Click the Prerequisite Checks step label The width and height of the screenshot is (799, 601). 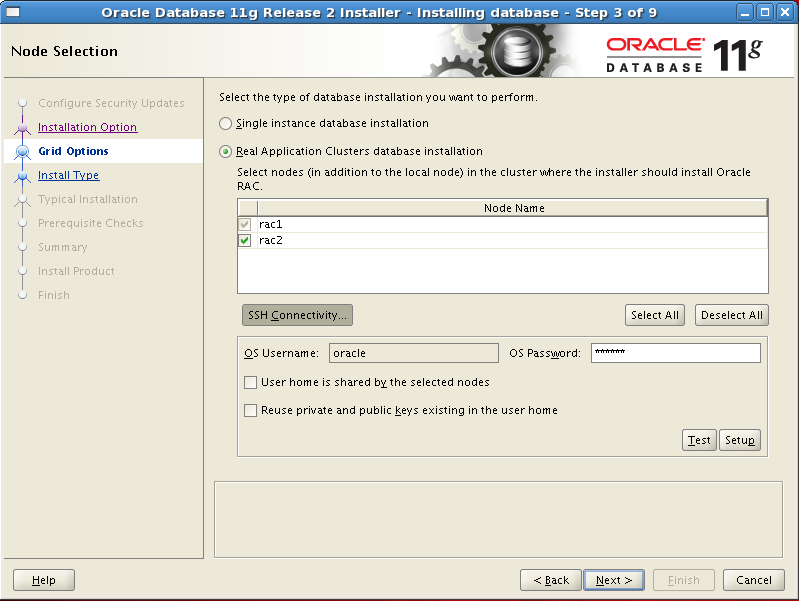click(x=91, y=223)
